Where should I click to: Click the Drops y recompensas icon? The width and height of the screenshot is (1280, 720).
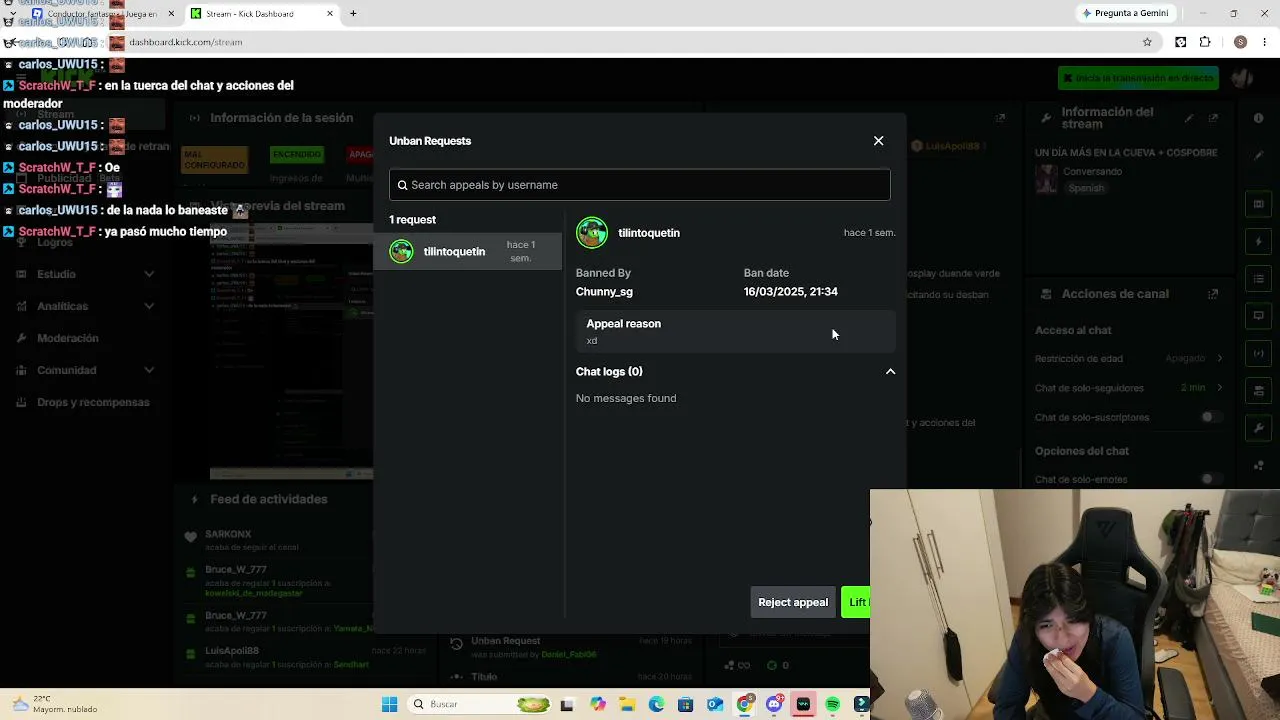click(x=21, y=402)
